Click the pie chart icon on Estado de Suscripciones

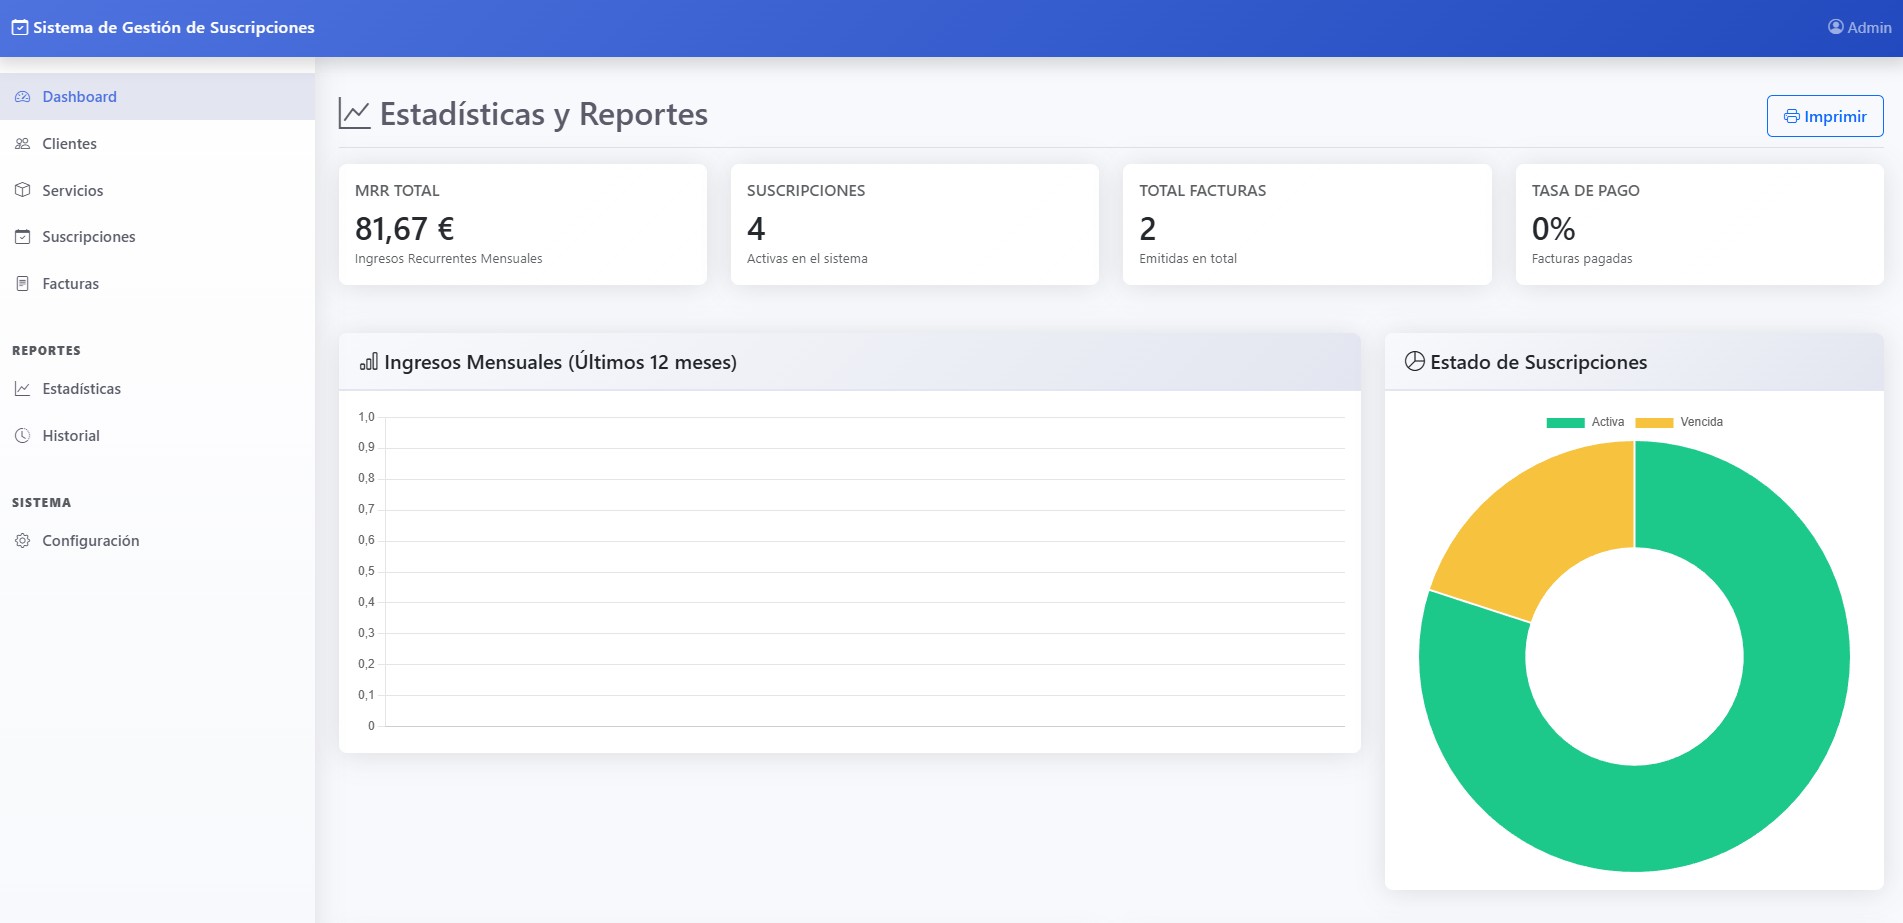(x=1413, y=362)
